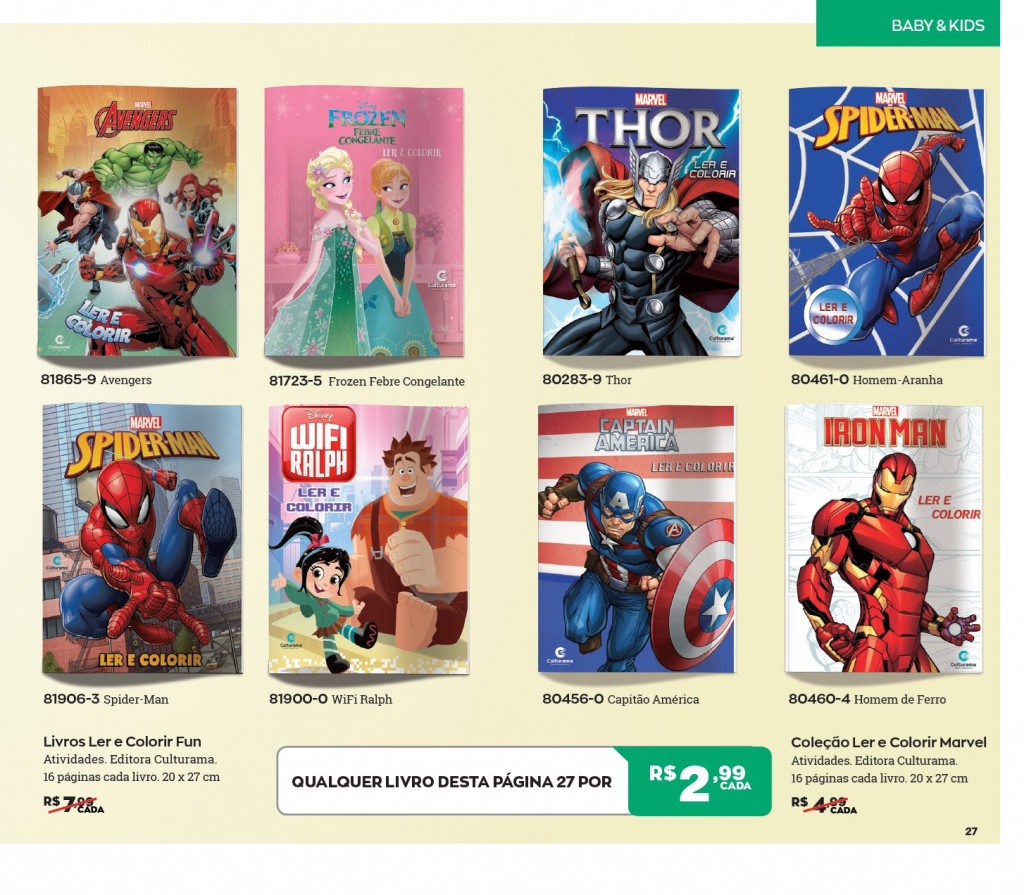Select the Spider-Man city cover
The height and width of the screenshot is (895, 1024).
click(142, 539)
